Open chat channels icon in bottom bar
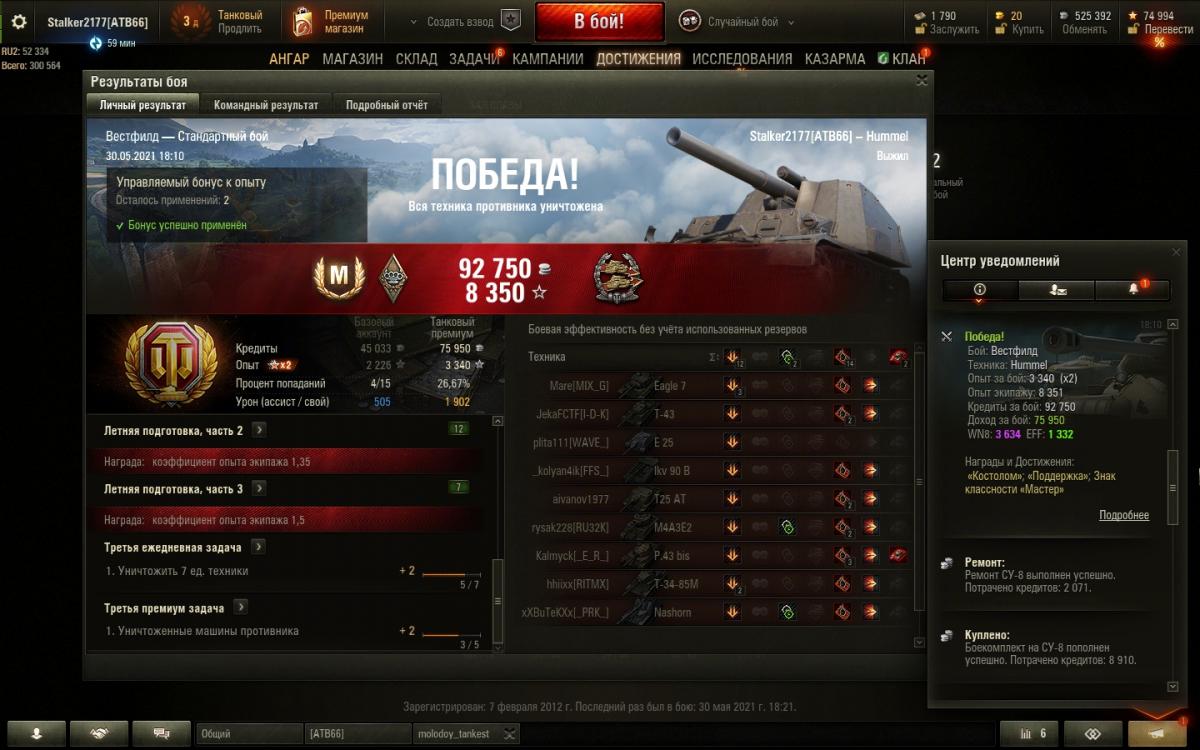The height and width of the screenshot is (750, 1200). [161, 734]
